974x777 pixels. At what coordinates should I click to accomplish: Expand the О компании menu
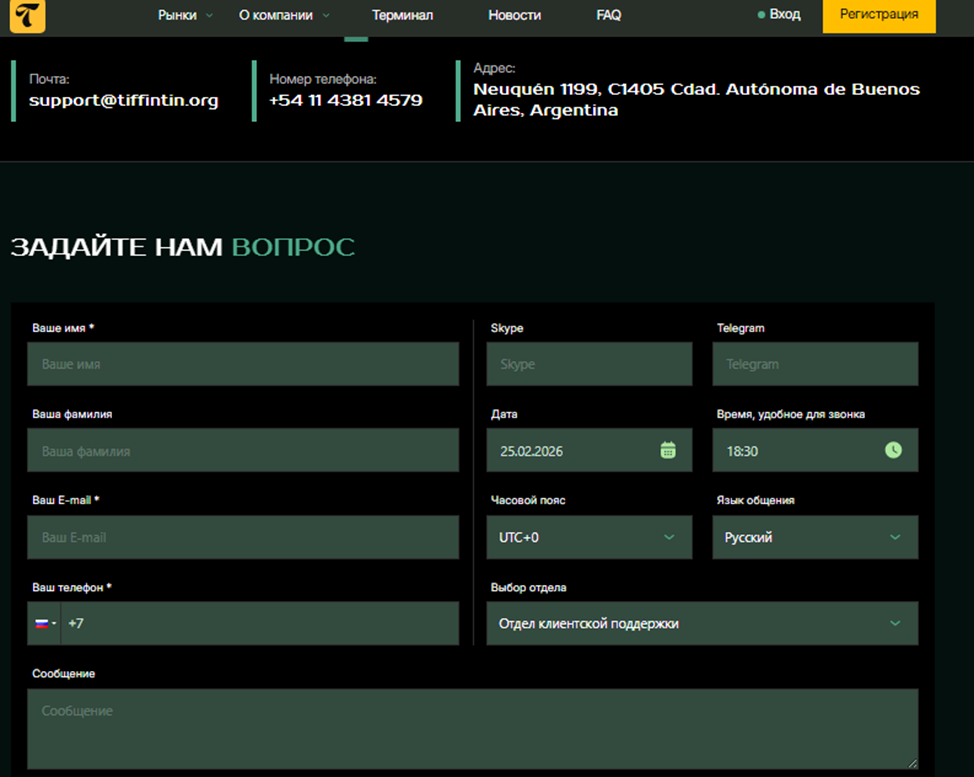(x=284, y=15)
